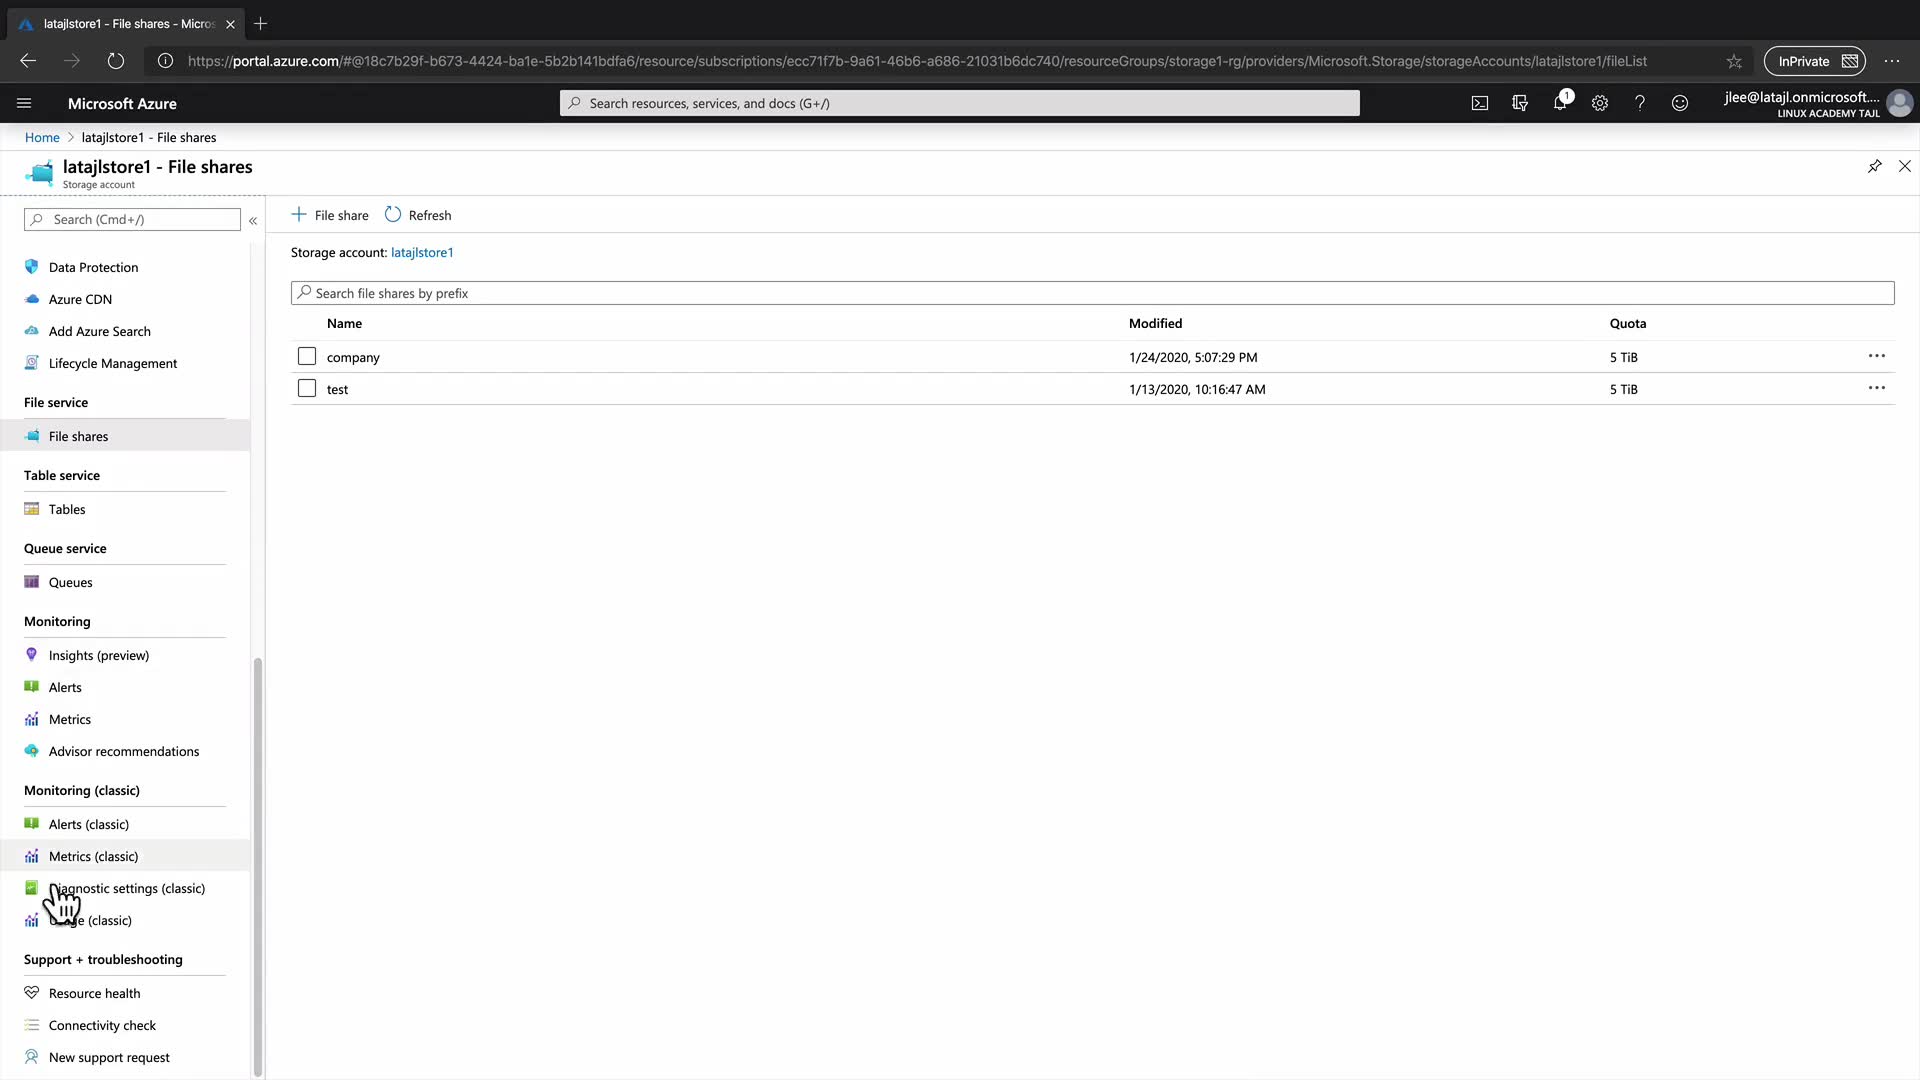Open more options for company share
Screen dimensions: 1920x1080
coord(1877,356)
